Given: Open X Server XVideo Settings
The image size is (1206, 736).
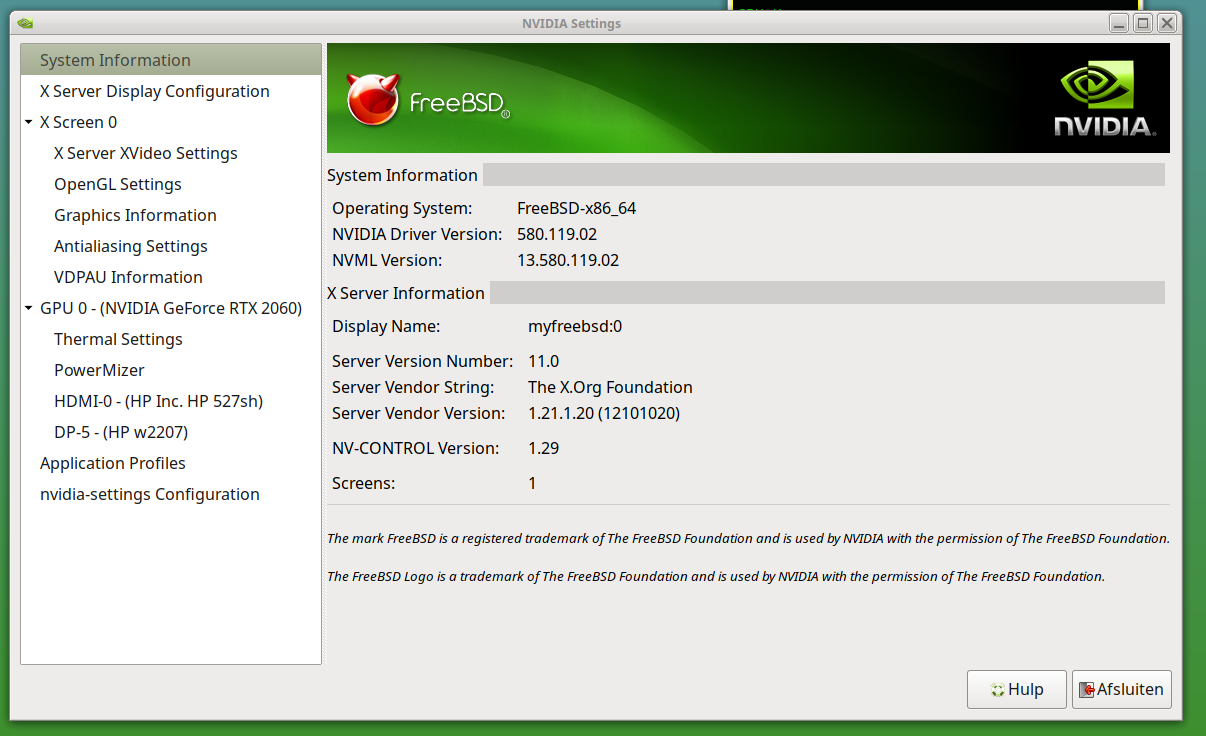Looking at the screenshot, I should point(145,153).
